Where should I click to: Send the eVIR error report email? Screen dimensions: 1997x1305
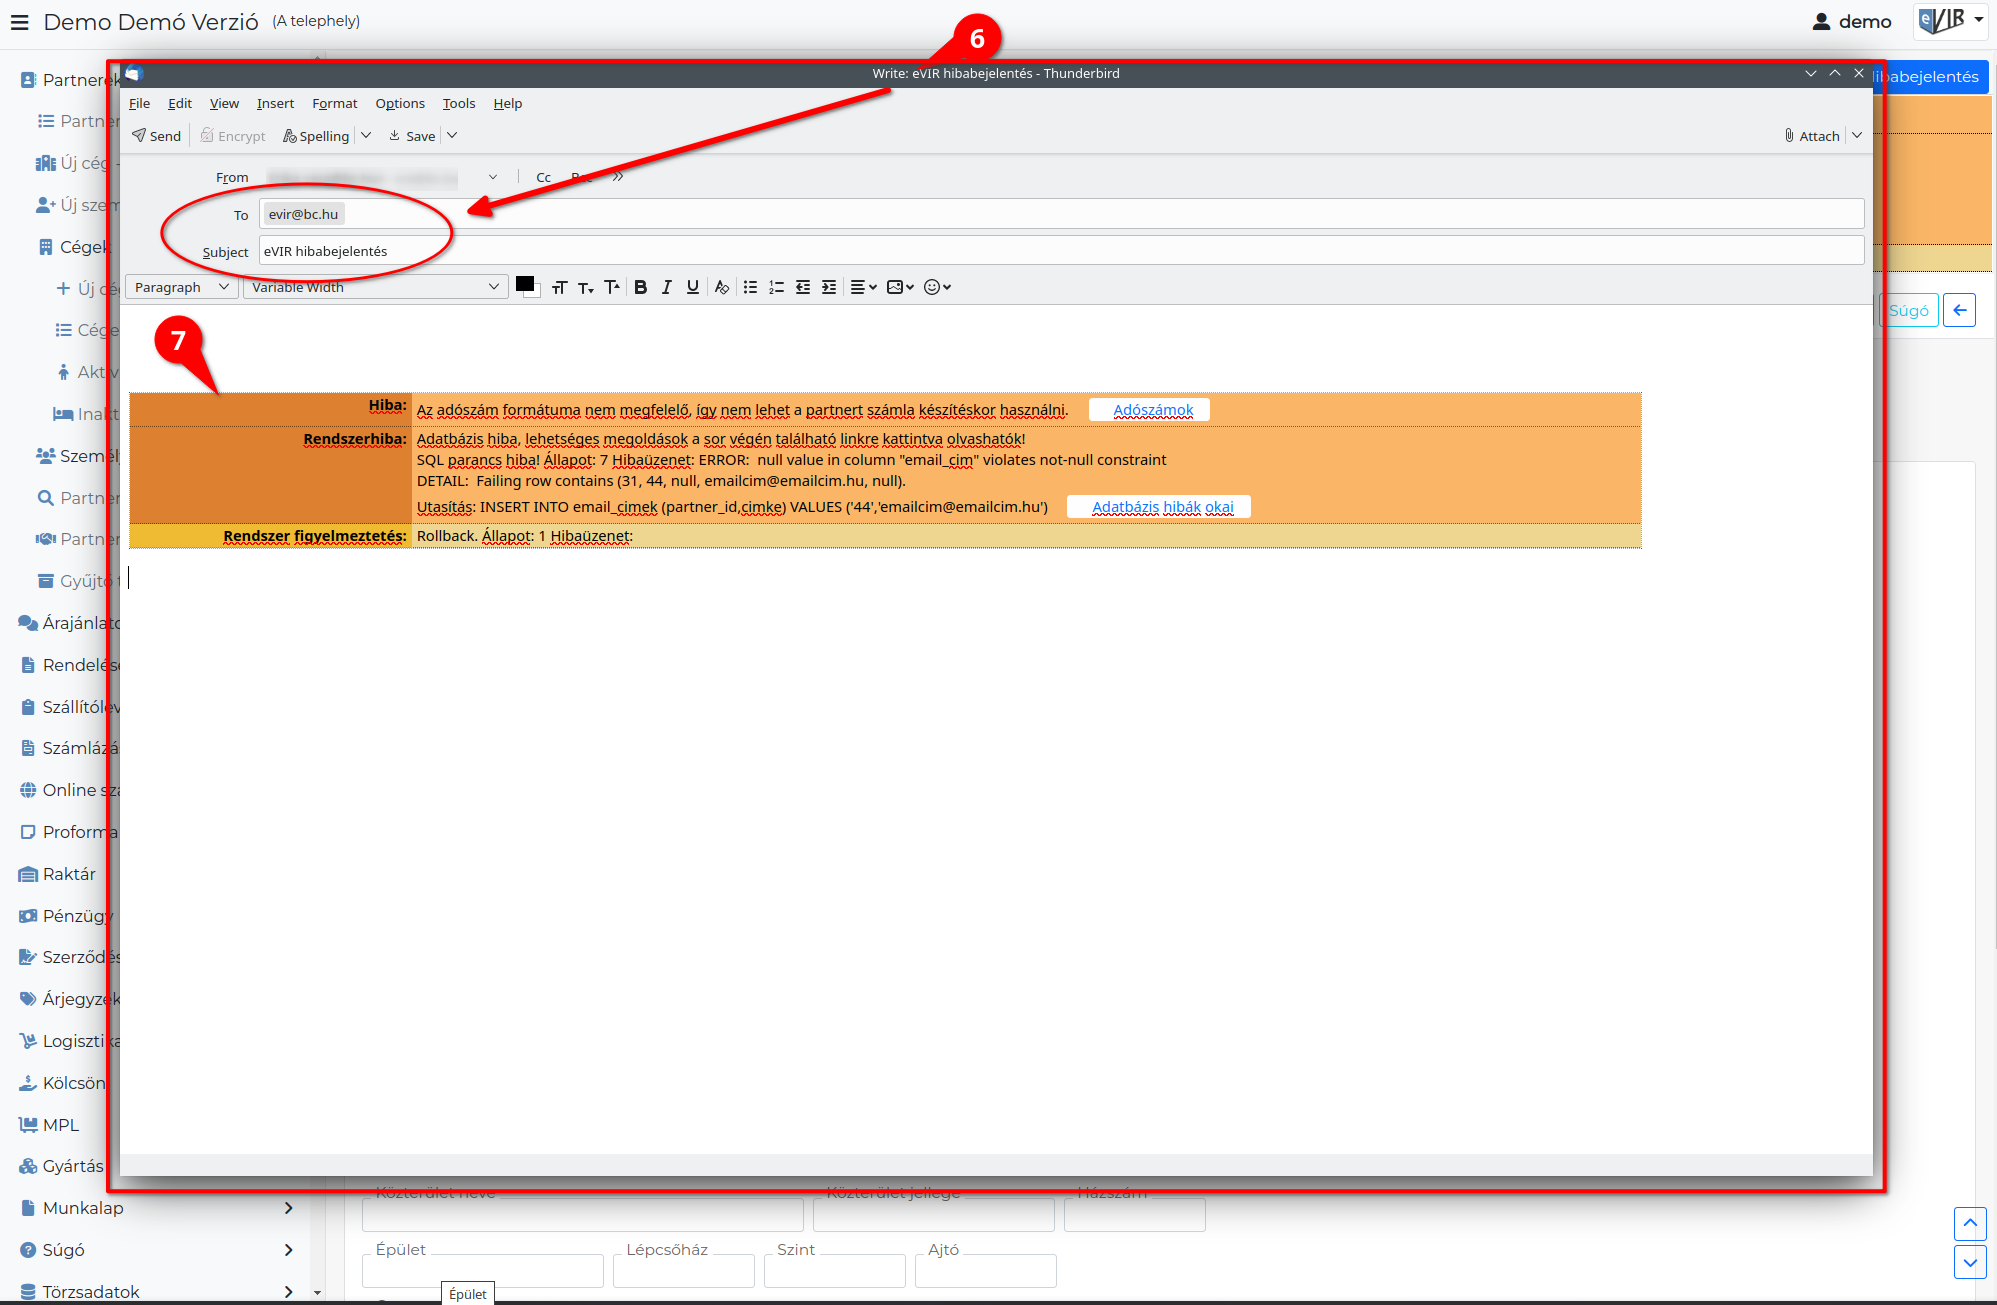pos(157,136)
